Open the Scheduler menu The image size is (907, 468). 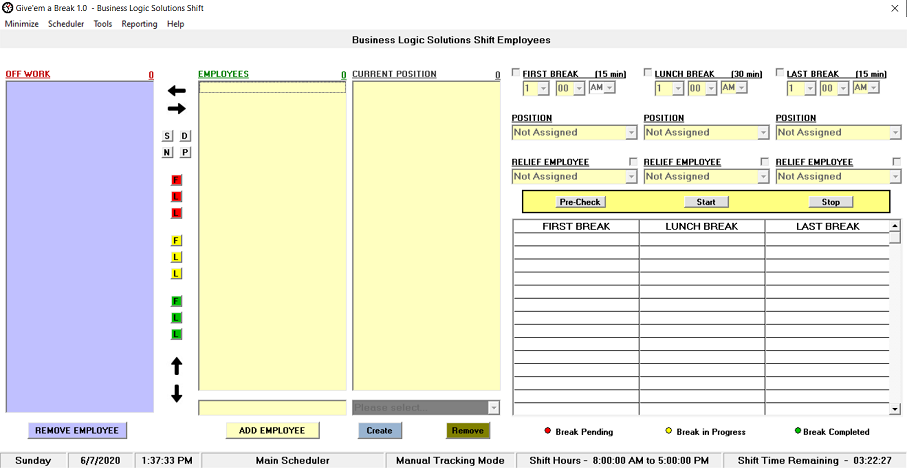pyautogui.click(x=66, y=24)
